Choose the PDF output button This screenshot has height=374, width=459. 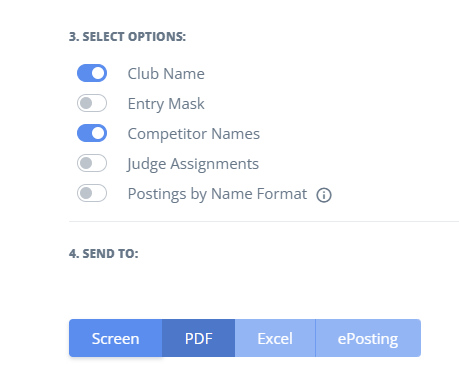pyautogui.click(x=199, y=338)
